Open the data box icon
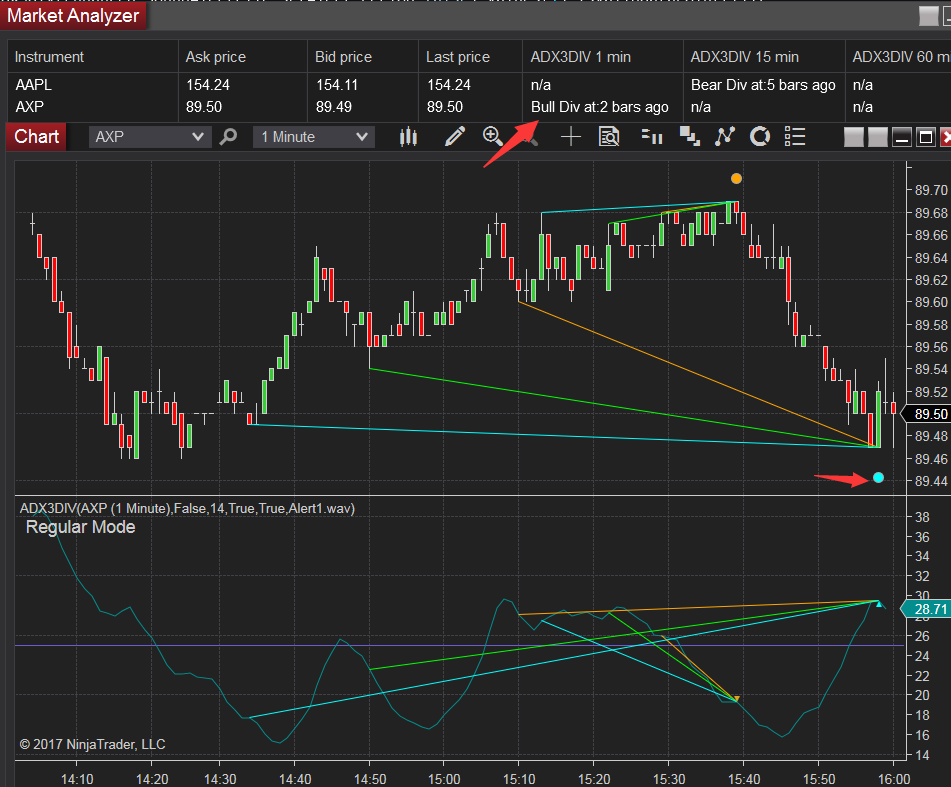This screenshot has width=951, height=787. (609, 136)
